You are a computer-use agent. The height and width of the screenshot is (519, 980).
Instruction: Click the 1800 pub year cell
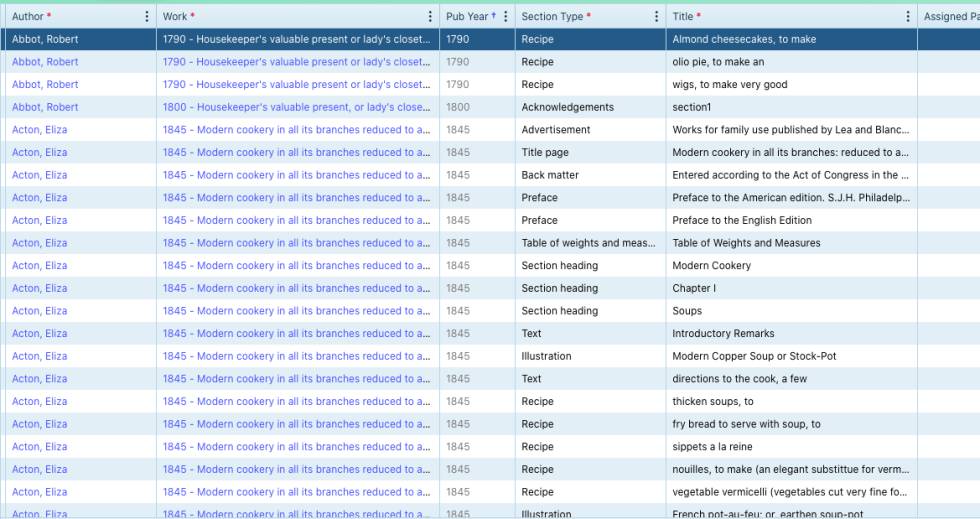pyautogui.click(x=458, y=107)
